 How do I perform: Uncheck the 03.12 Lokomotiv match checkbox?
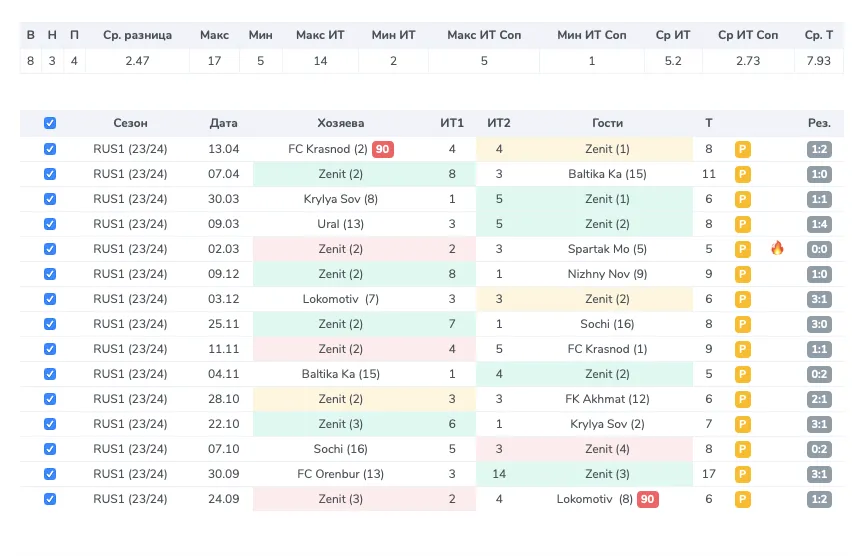pos(50,299)
